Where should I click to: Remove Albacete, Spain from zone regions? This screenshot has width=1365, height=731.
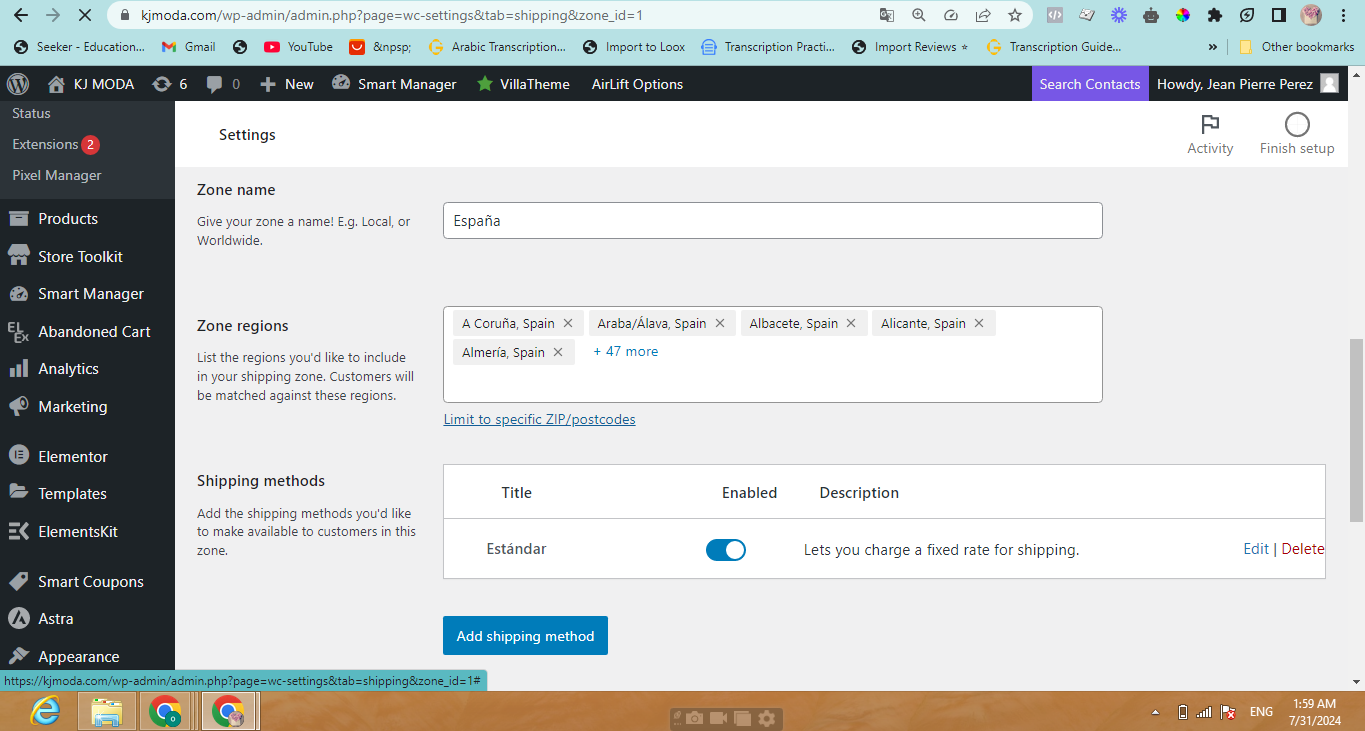(x=851, y=323)
